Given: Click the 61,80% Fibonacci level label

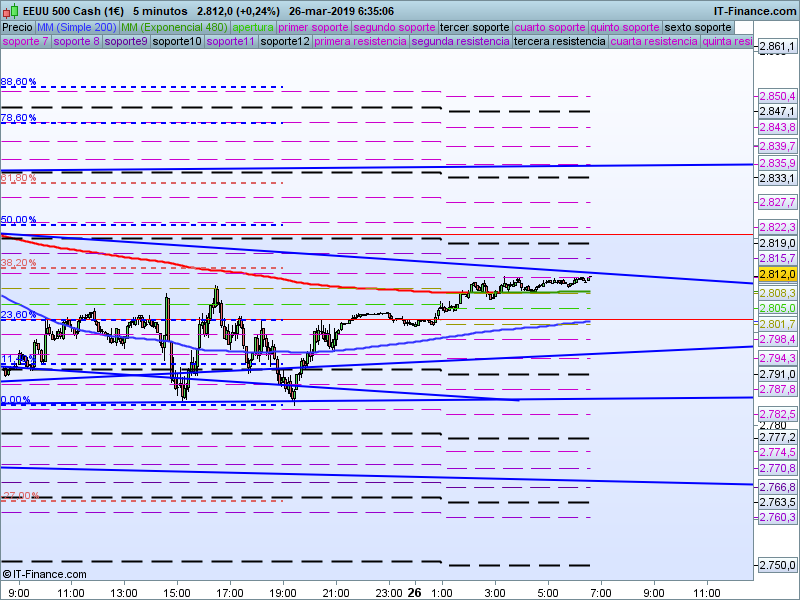Looking at the screenshot, I should point(18,178).
